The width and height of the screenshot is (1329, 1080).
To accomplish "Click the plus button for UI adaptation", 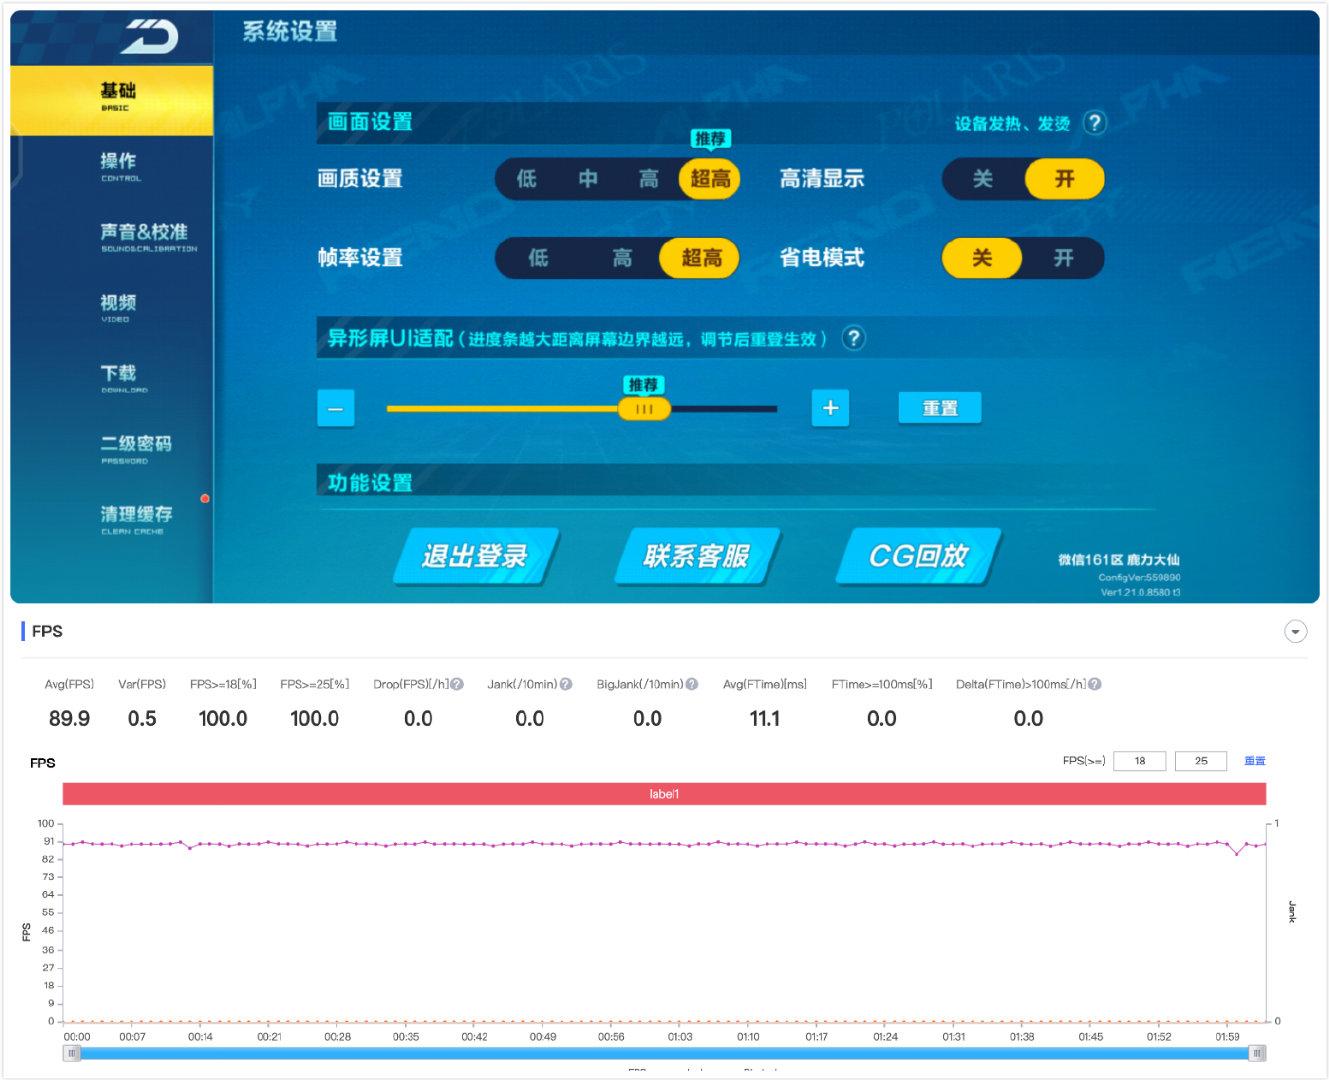I will [x=830, y=408].
